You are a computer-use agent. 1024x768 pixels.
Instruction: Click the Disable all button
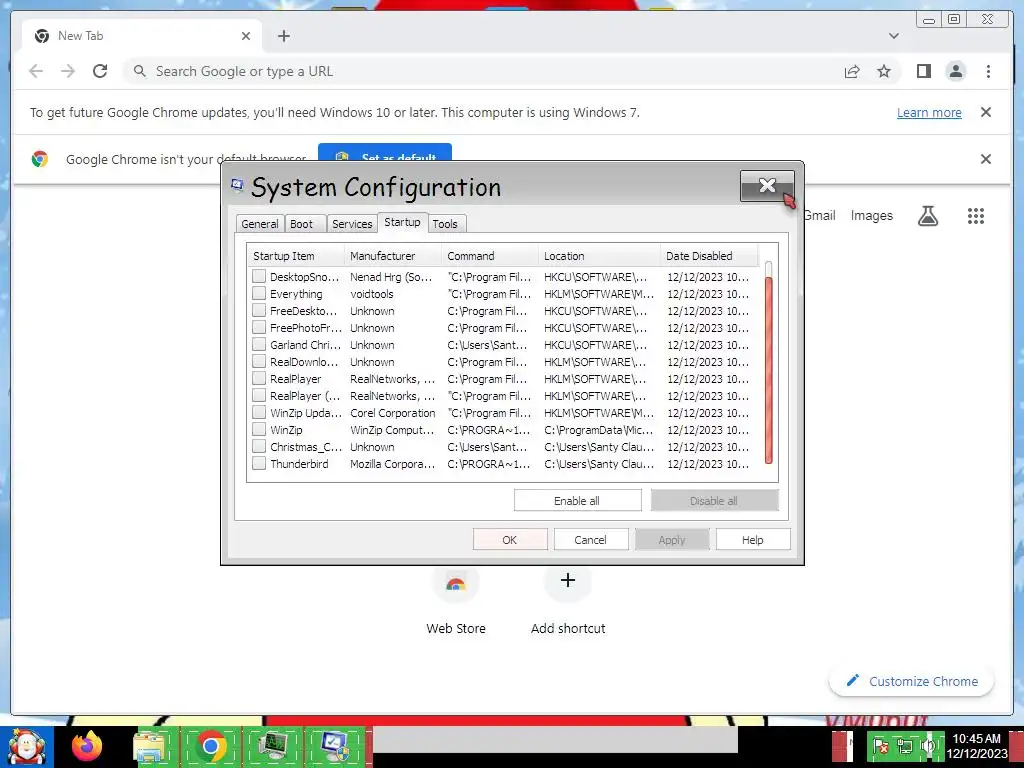coord(714,500)
